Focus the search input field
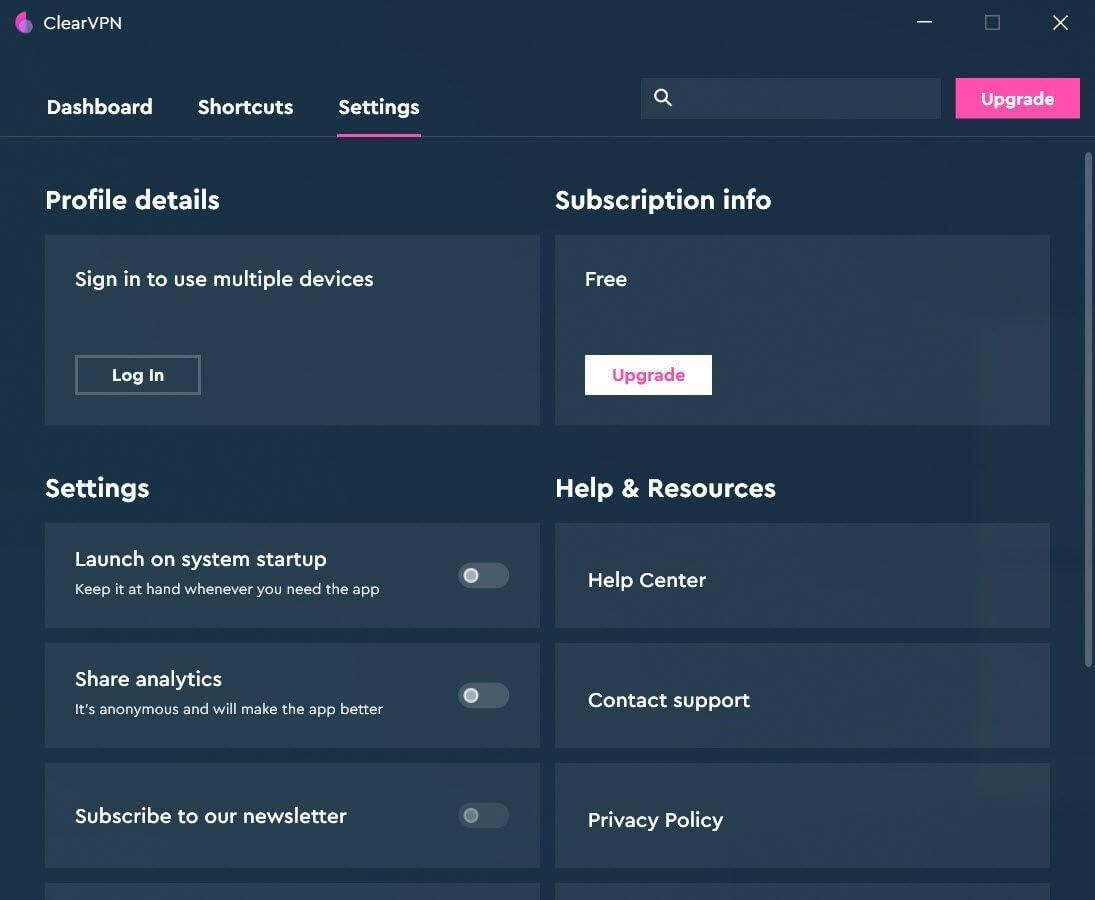The image size is (1095, 900). (805, 98)
